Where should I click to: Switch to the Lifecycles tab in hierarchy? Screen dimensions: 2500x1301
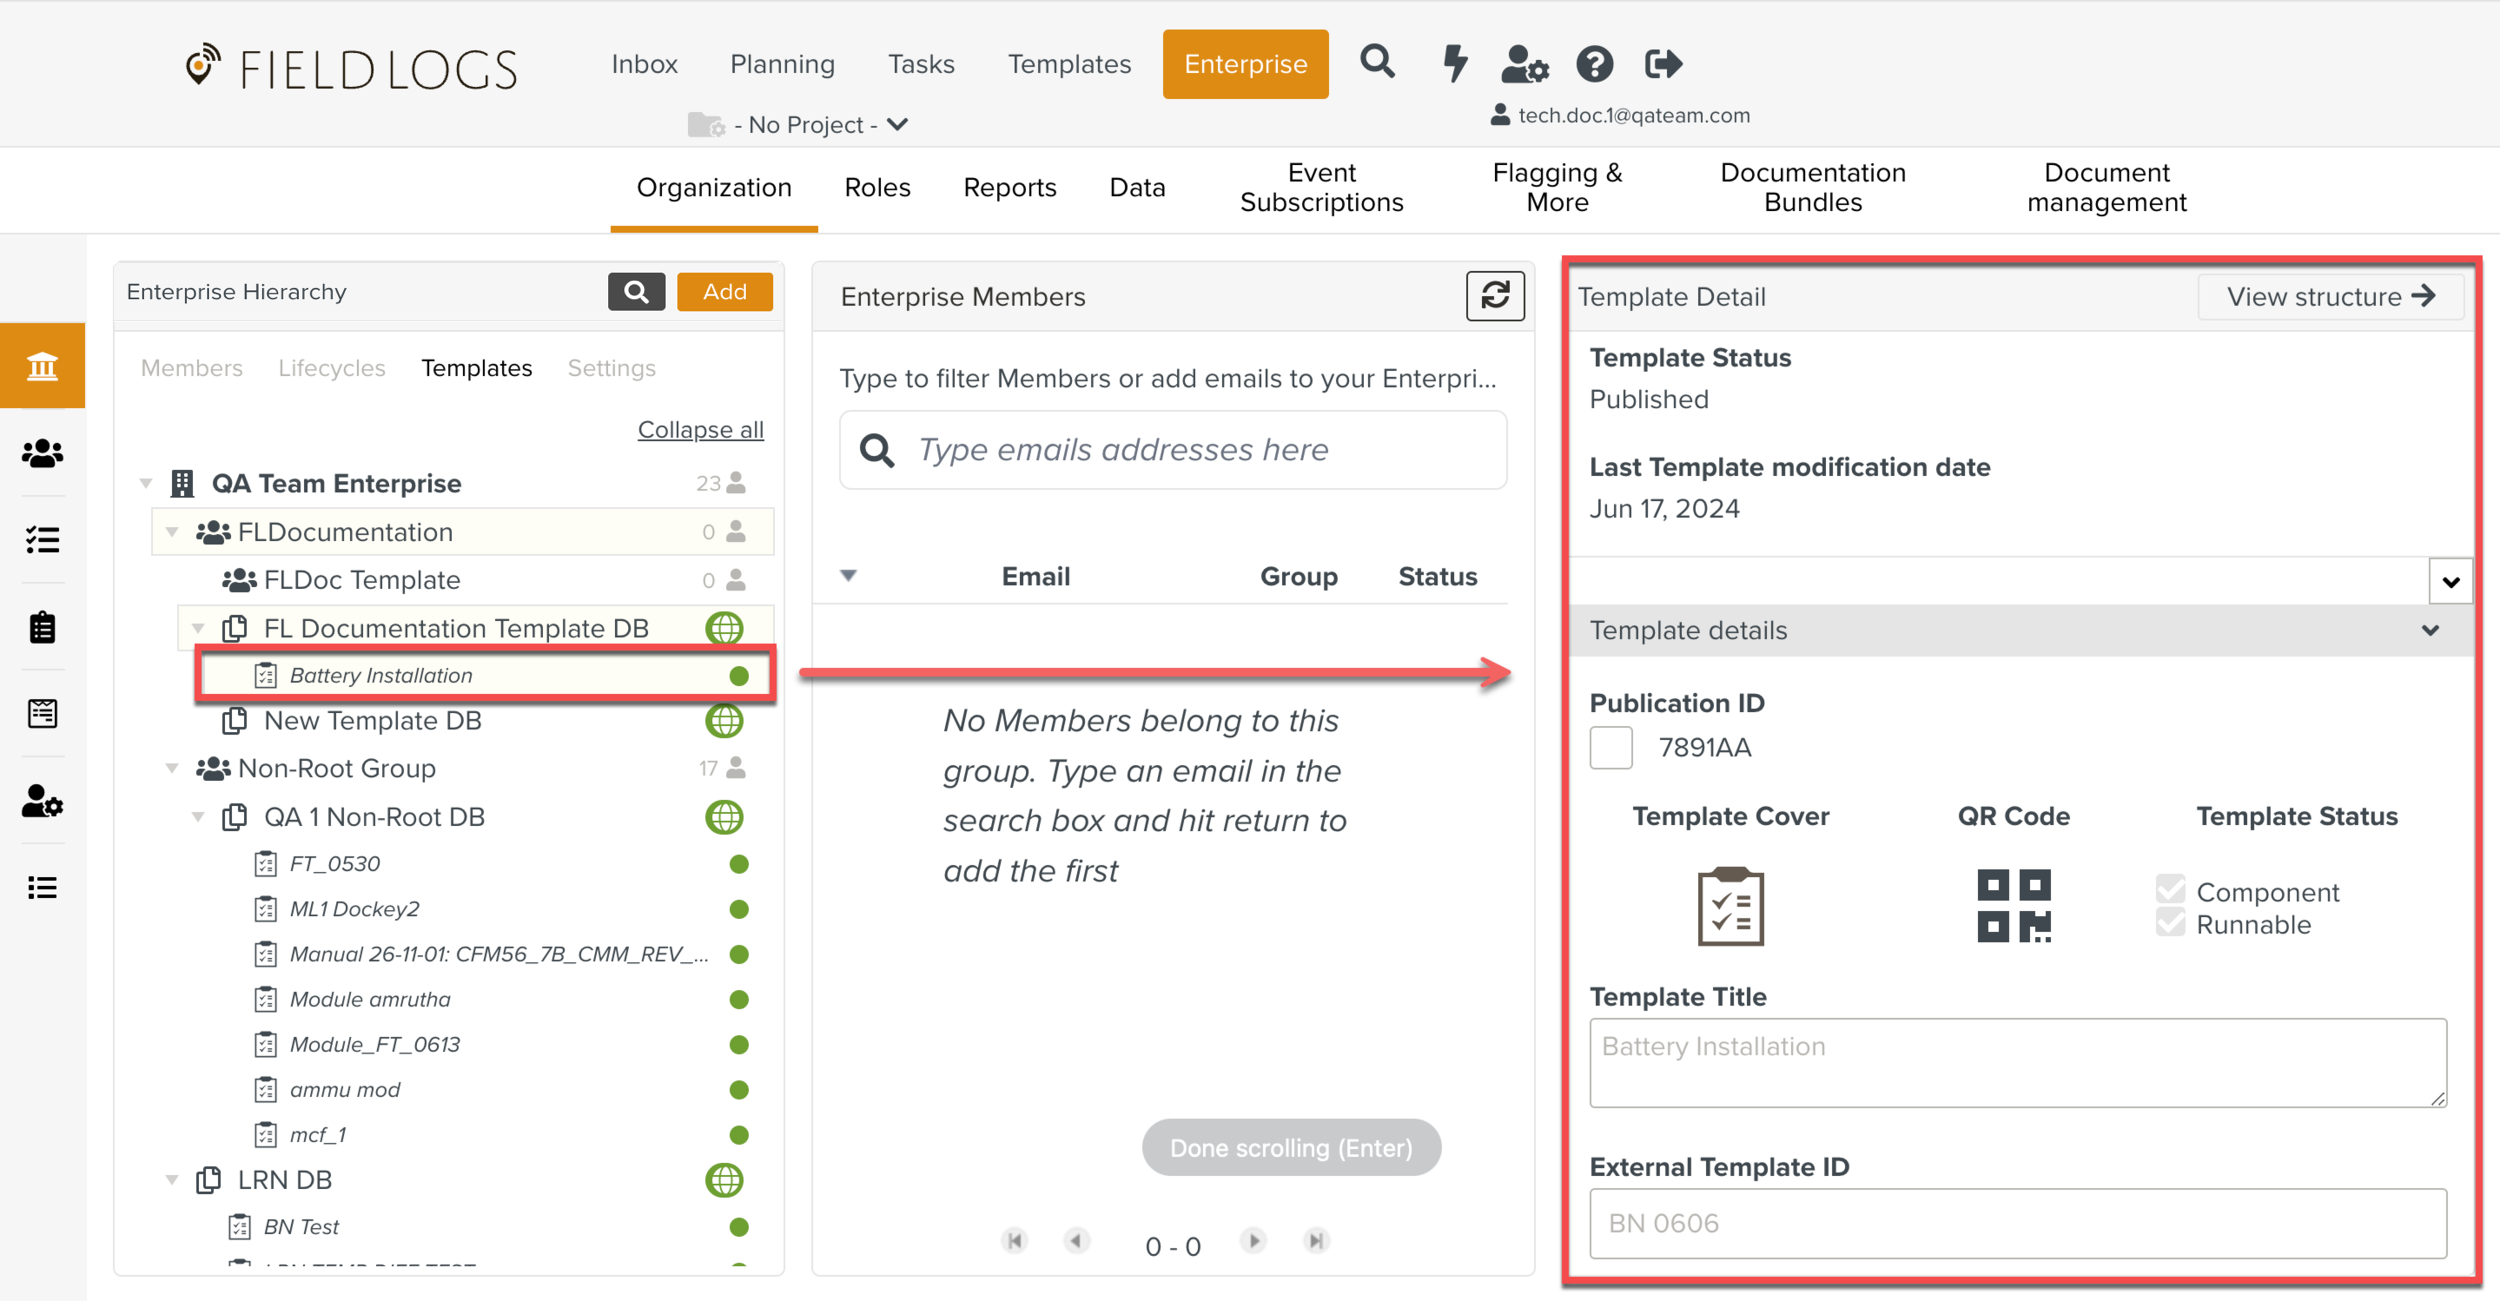[331, 368]
